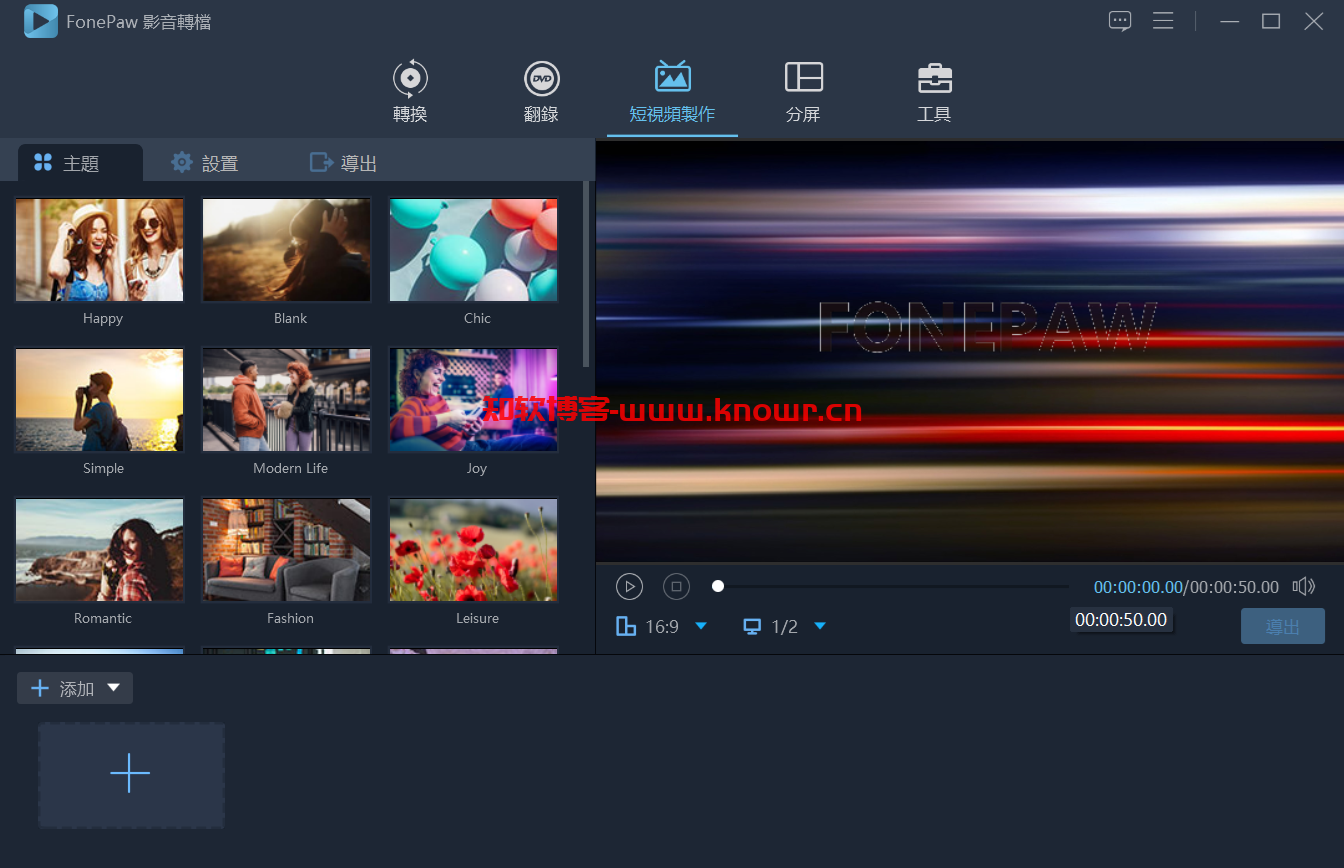Screen dimensions: 1344x868
Task: Choose the Fashion theme thumbnail
Action: 286,550
